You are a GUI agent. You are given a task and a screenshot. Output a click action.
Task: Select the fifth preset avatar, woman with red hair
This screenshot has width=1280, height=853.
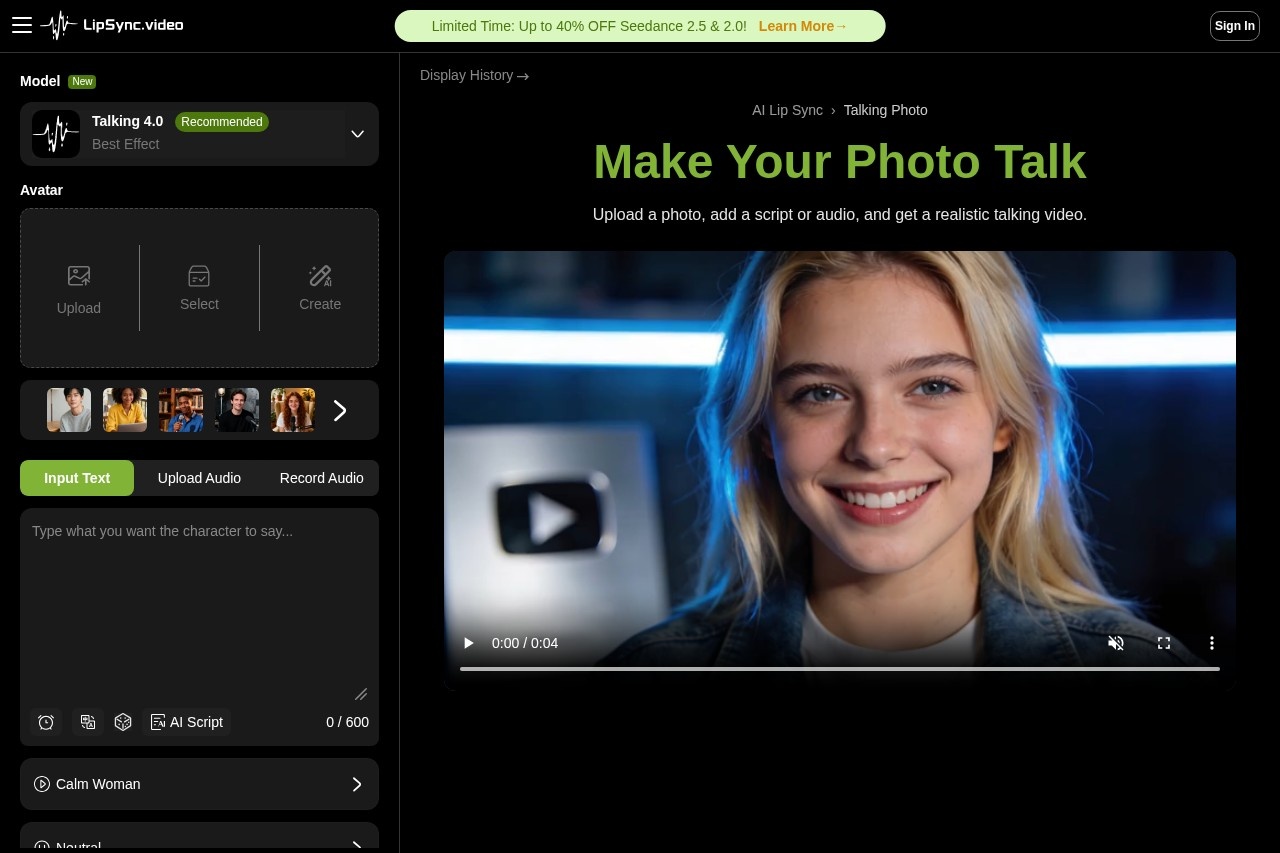coord(293,410)
